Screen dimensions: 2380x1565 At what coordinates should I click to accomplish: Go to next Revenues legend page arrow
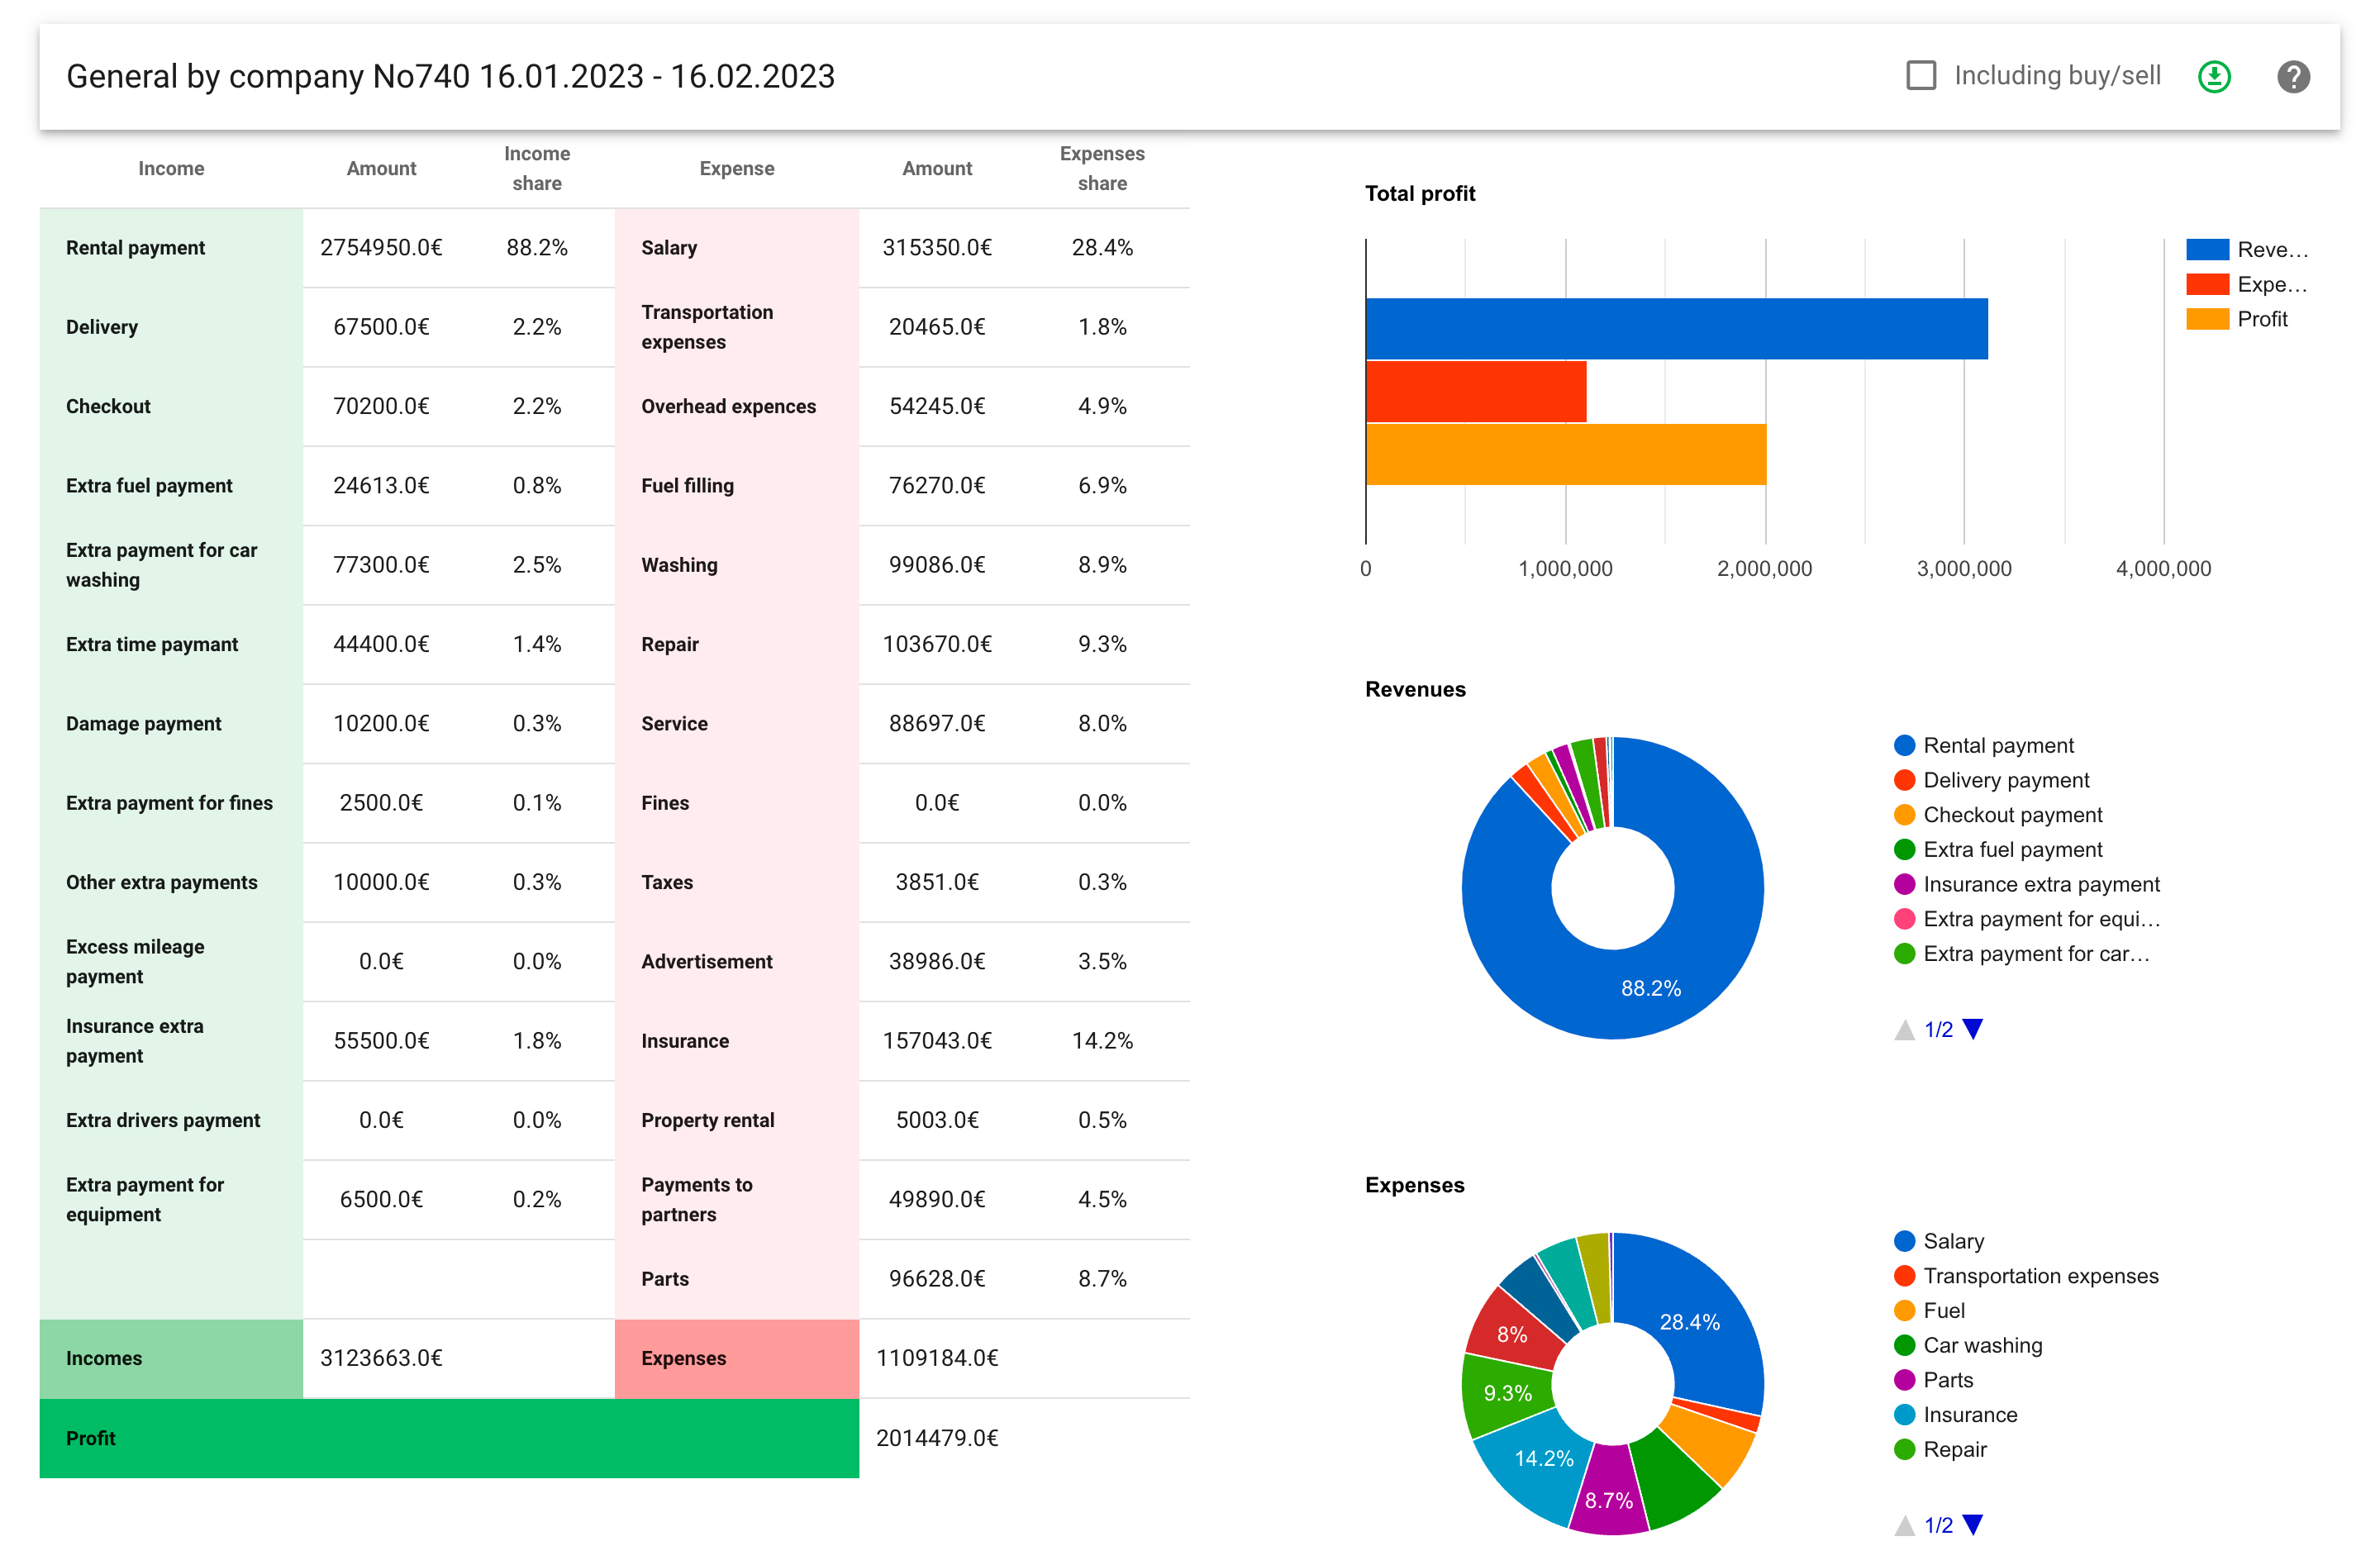1972,1029
